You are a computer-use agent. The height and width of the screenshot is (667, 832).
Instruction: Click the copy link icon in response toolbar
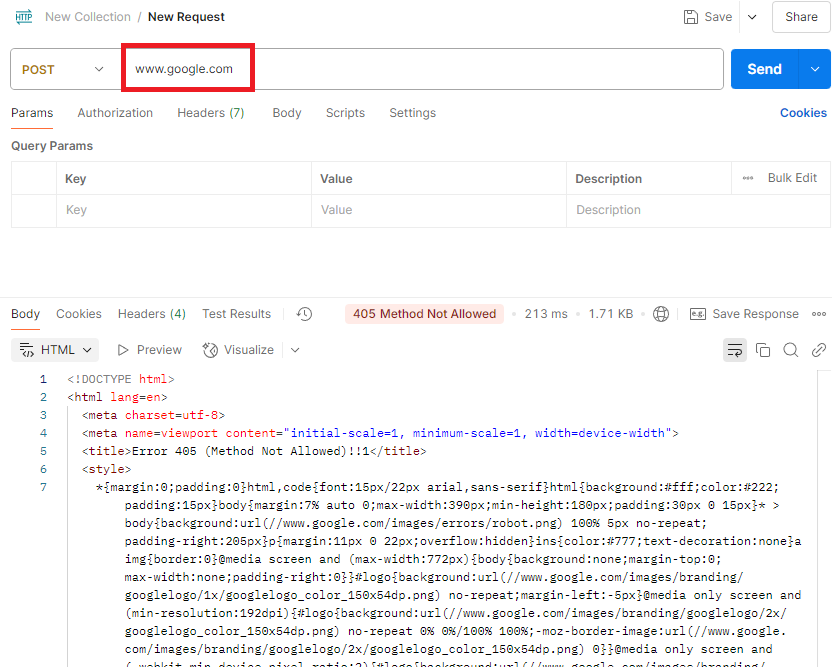(x=819, y=350)
